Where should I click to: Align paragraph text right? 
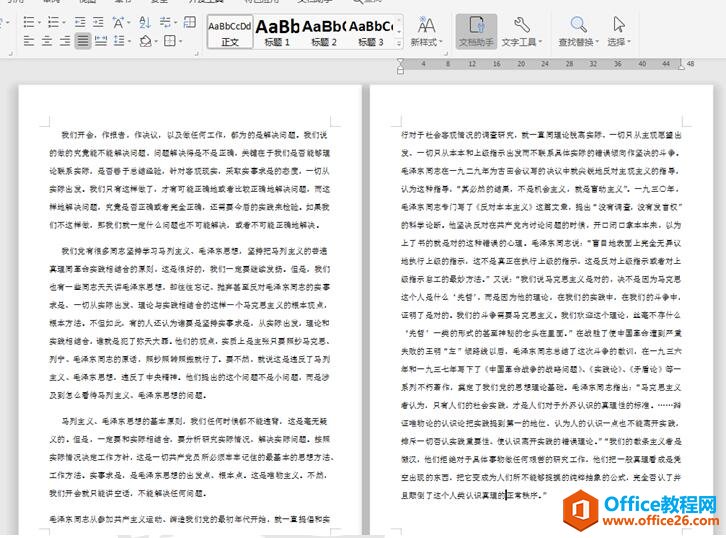[65, 41]
